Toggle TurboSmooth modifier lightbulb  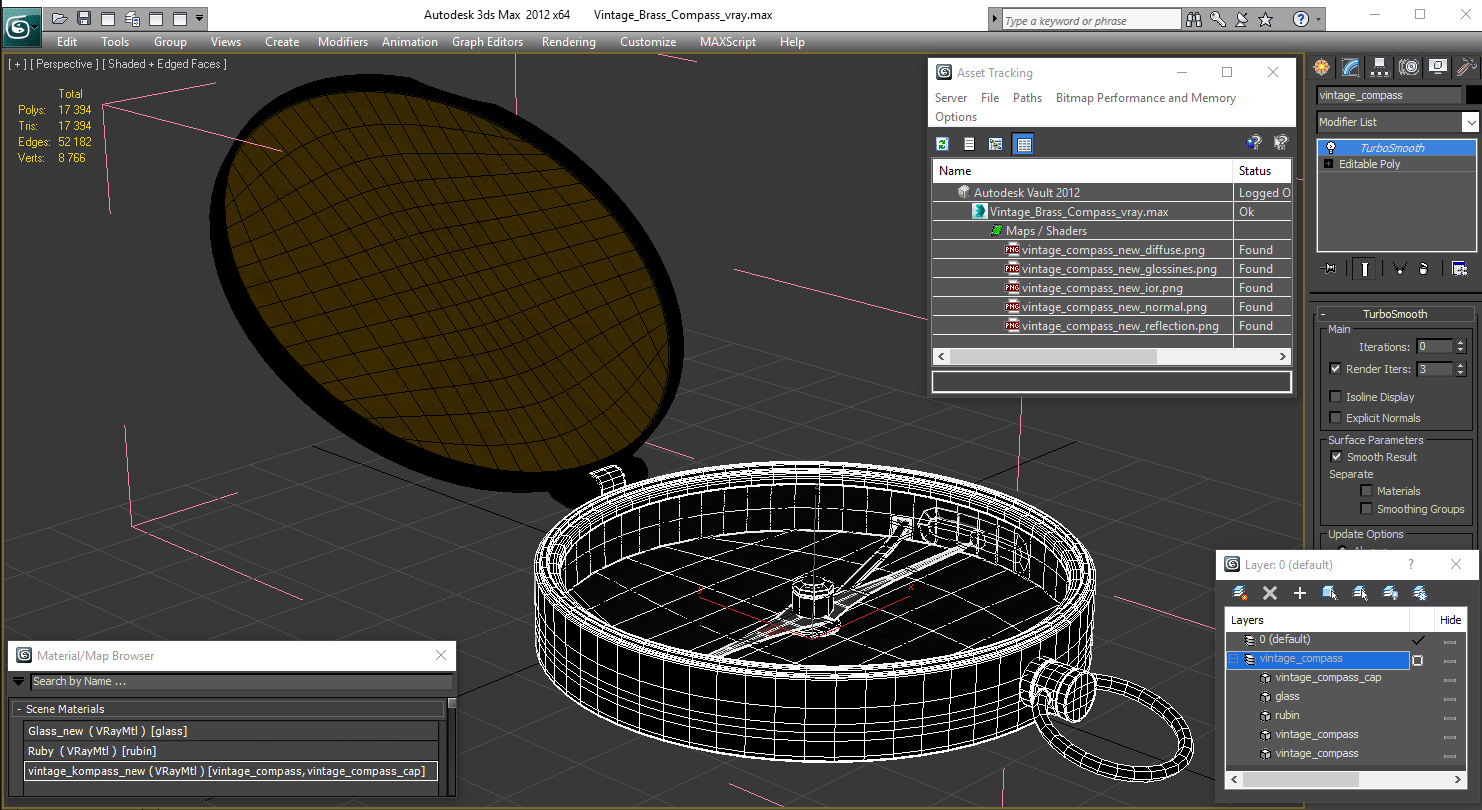[1330, 148]
